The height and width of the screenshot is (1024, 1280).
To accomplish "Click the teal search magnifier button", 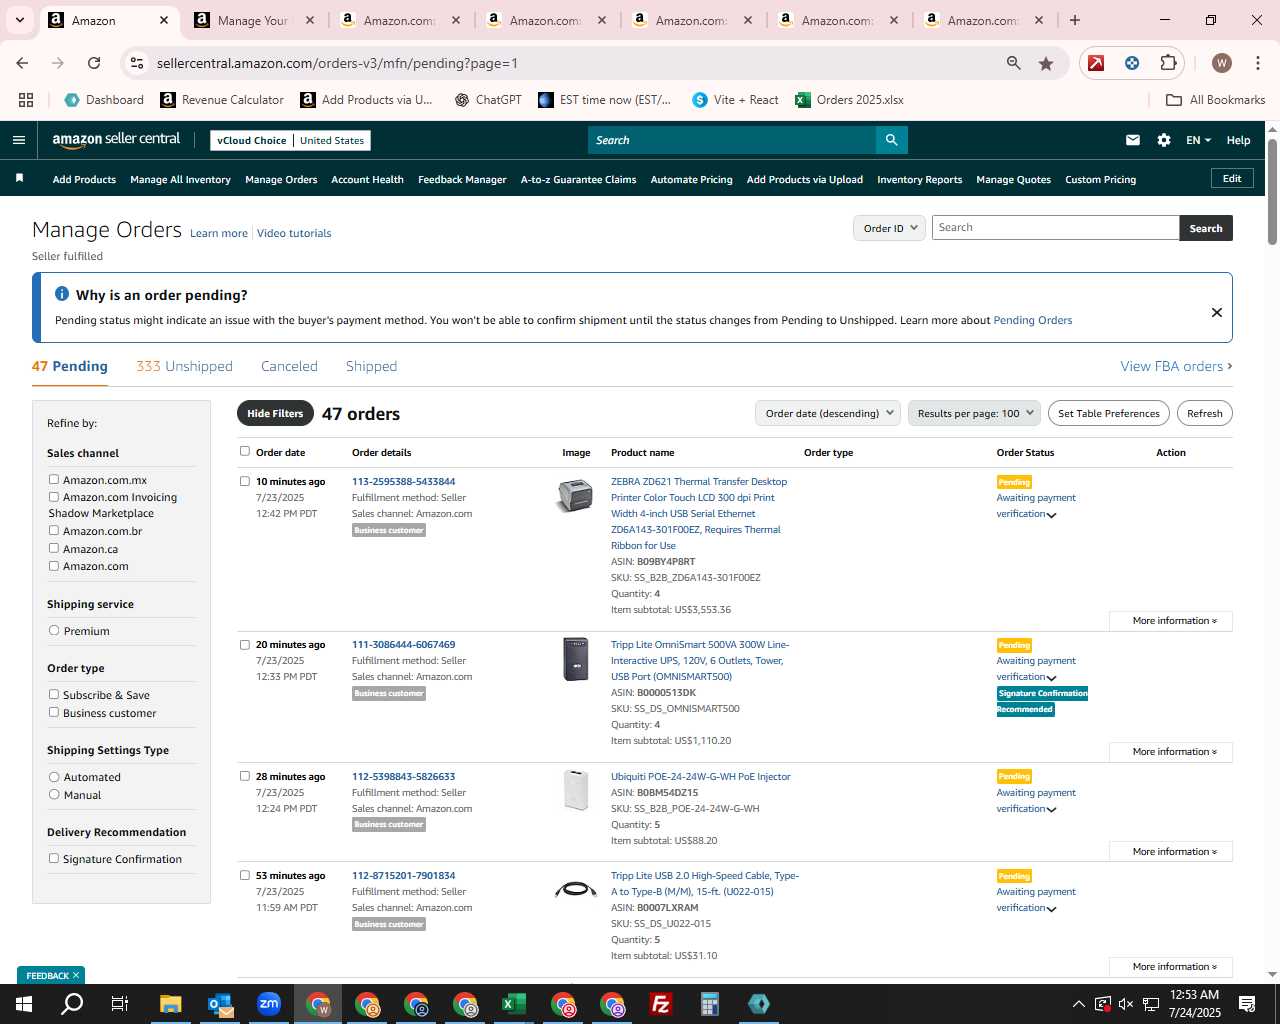I will 891,140.
